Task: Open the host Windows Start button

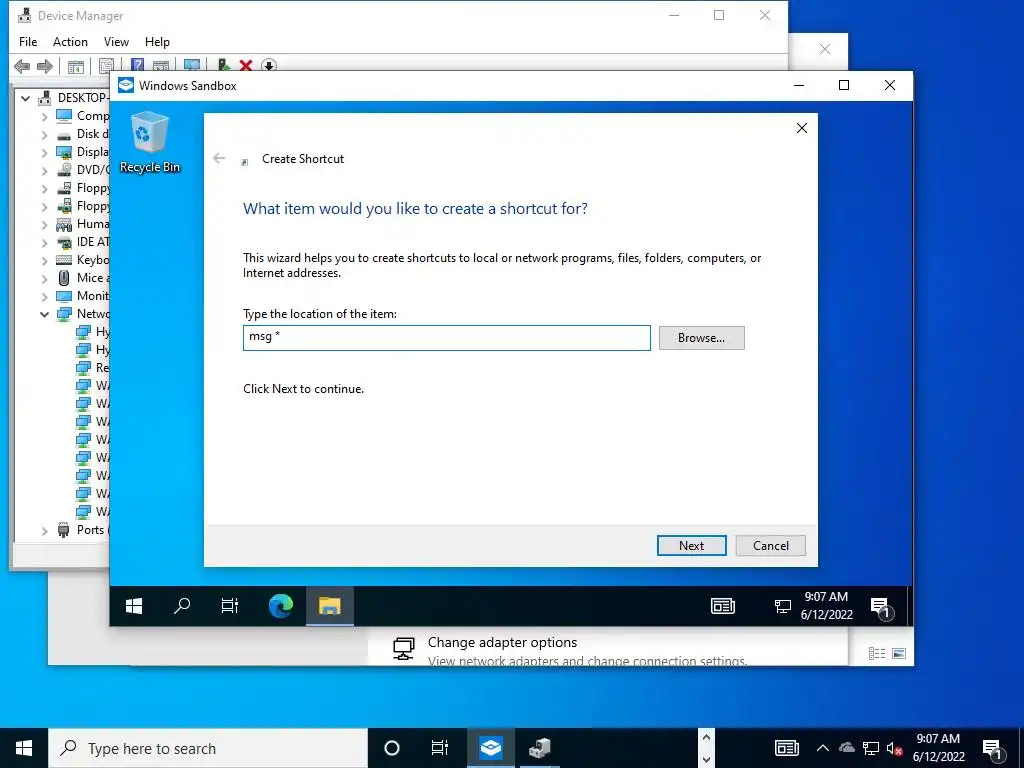Action: [24, 748]
